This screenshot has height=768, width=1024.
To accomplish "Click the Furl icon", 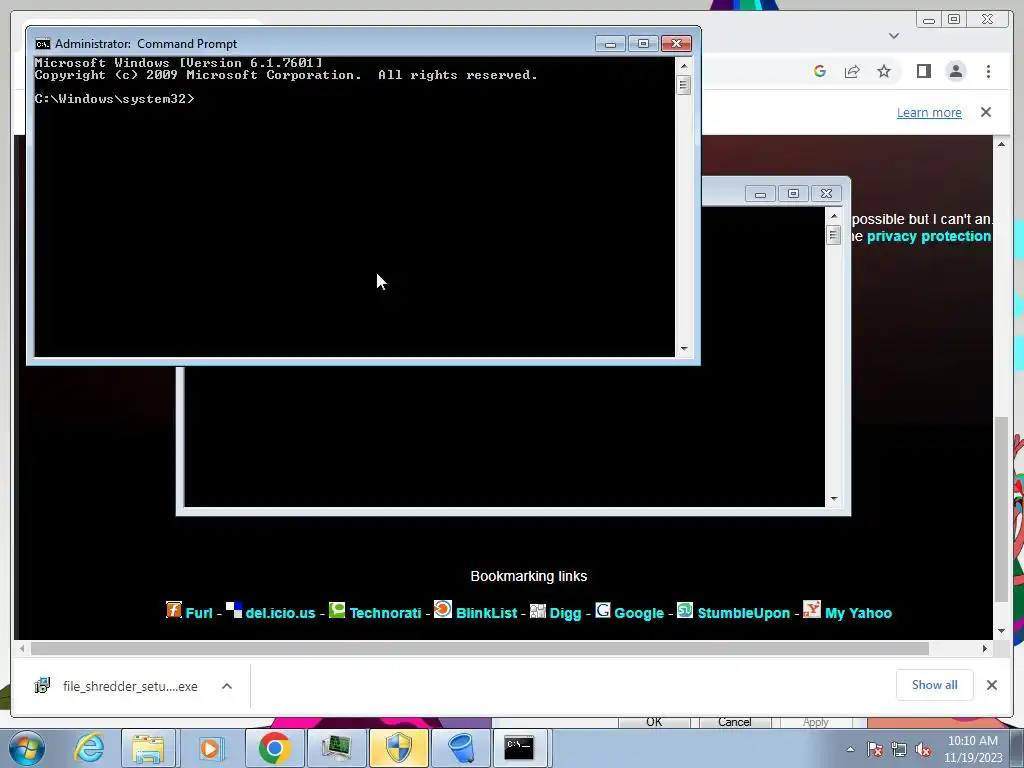I will tap(174, 609).
